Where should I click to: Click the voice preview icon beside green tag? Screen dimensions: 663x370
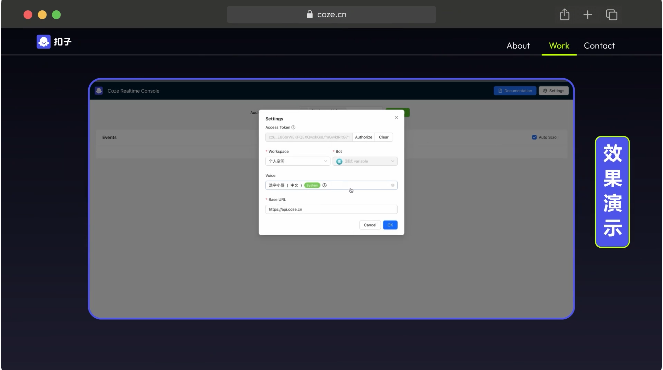(324, 185)
